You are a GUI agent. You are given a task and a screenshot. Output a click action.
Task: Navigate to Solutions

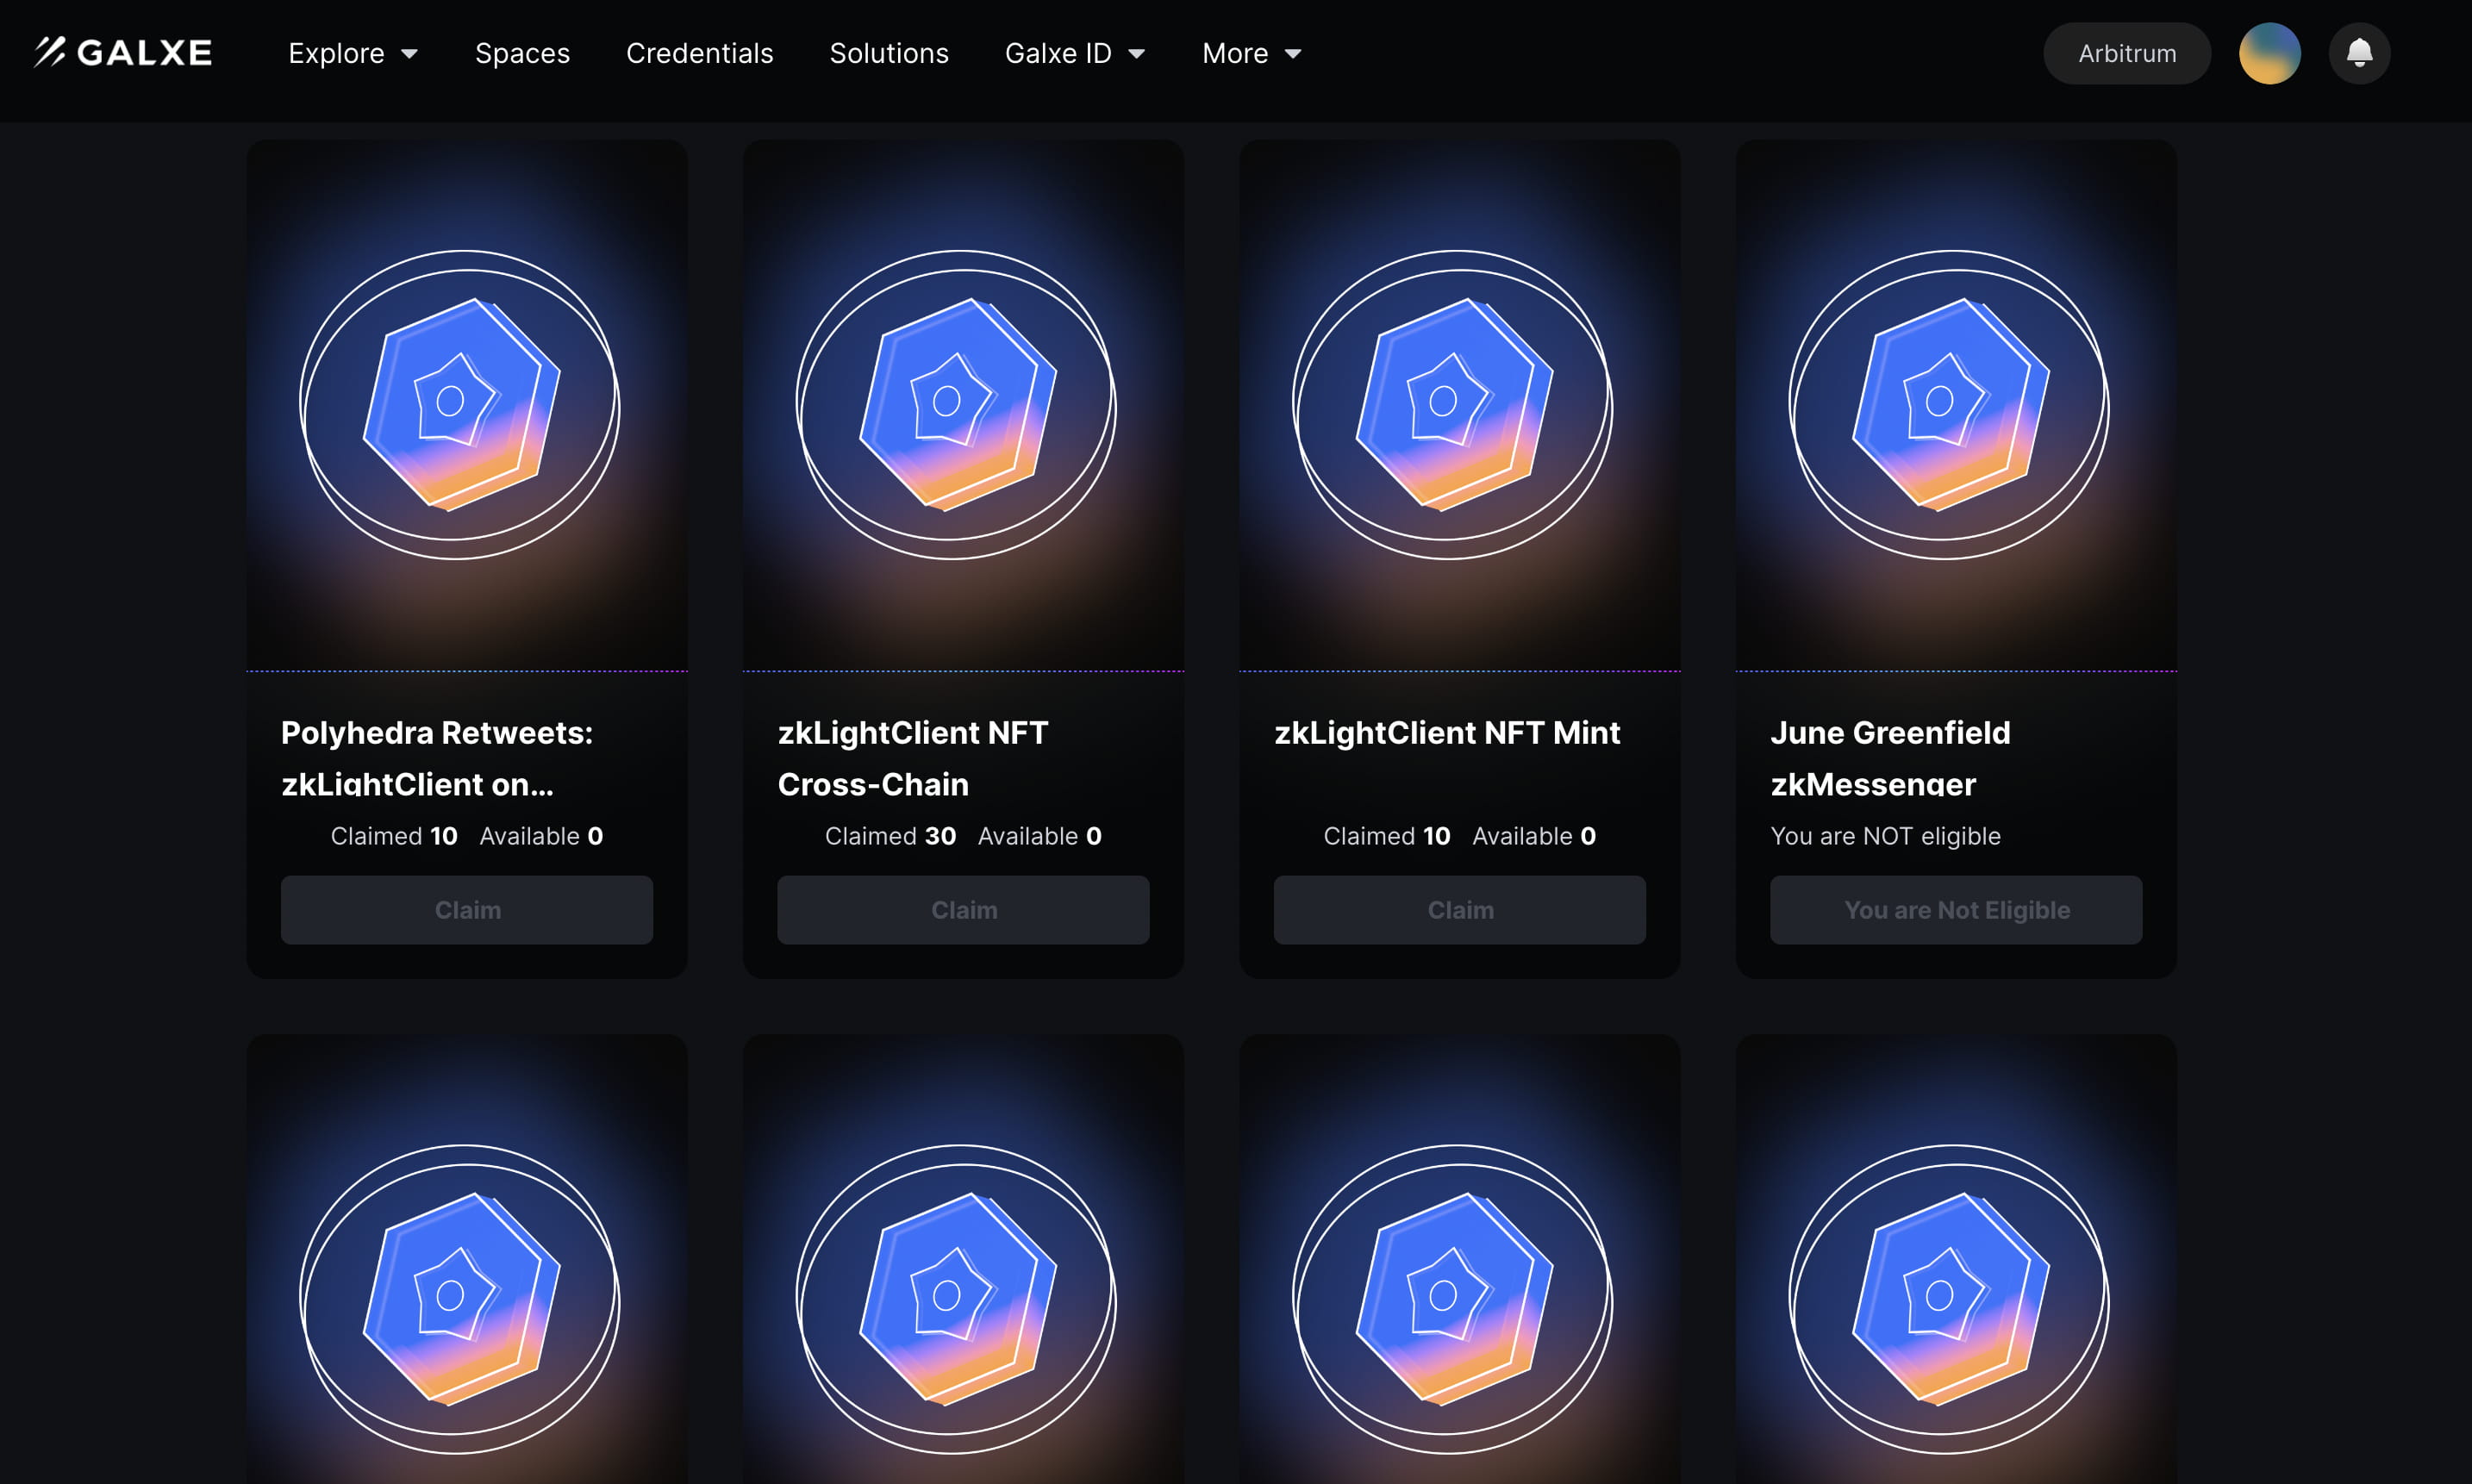pos(888,53)
